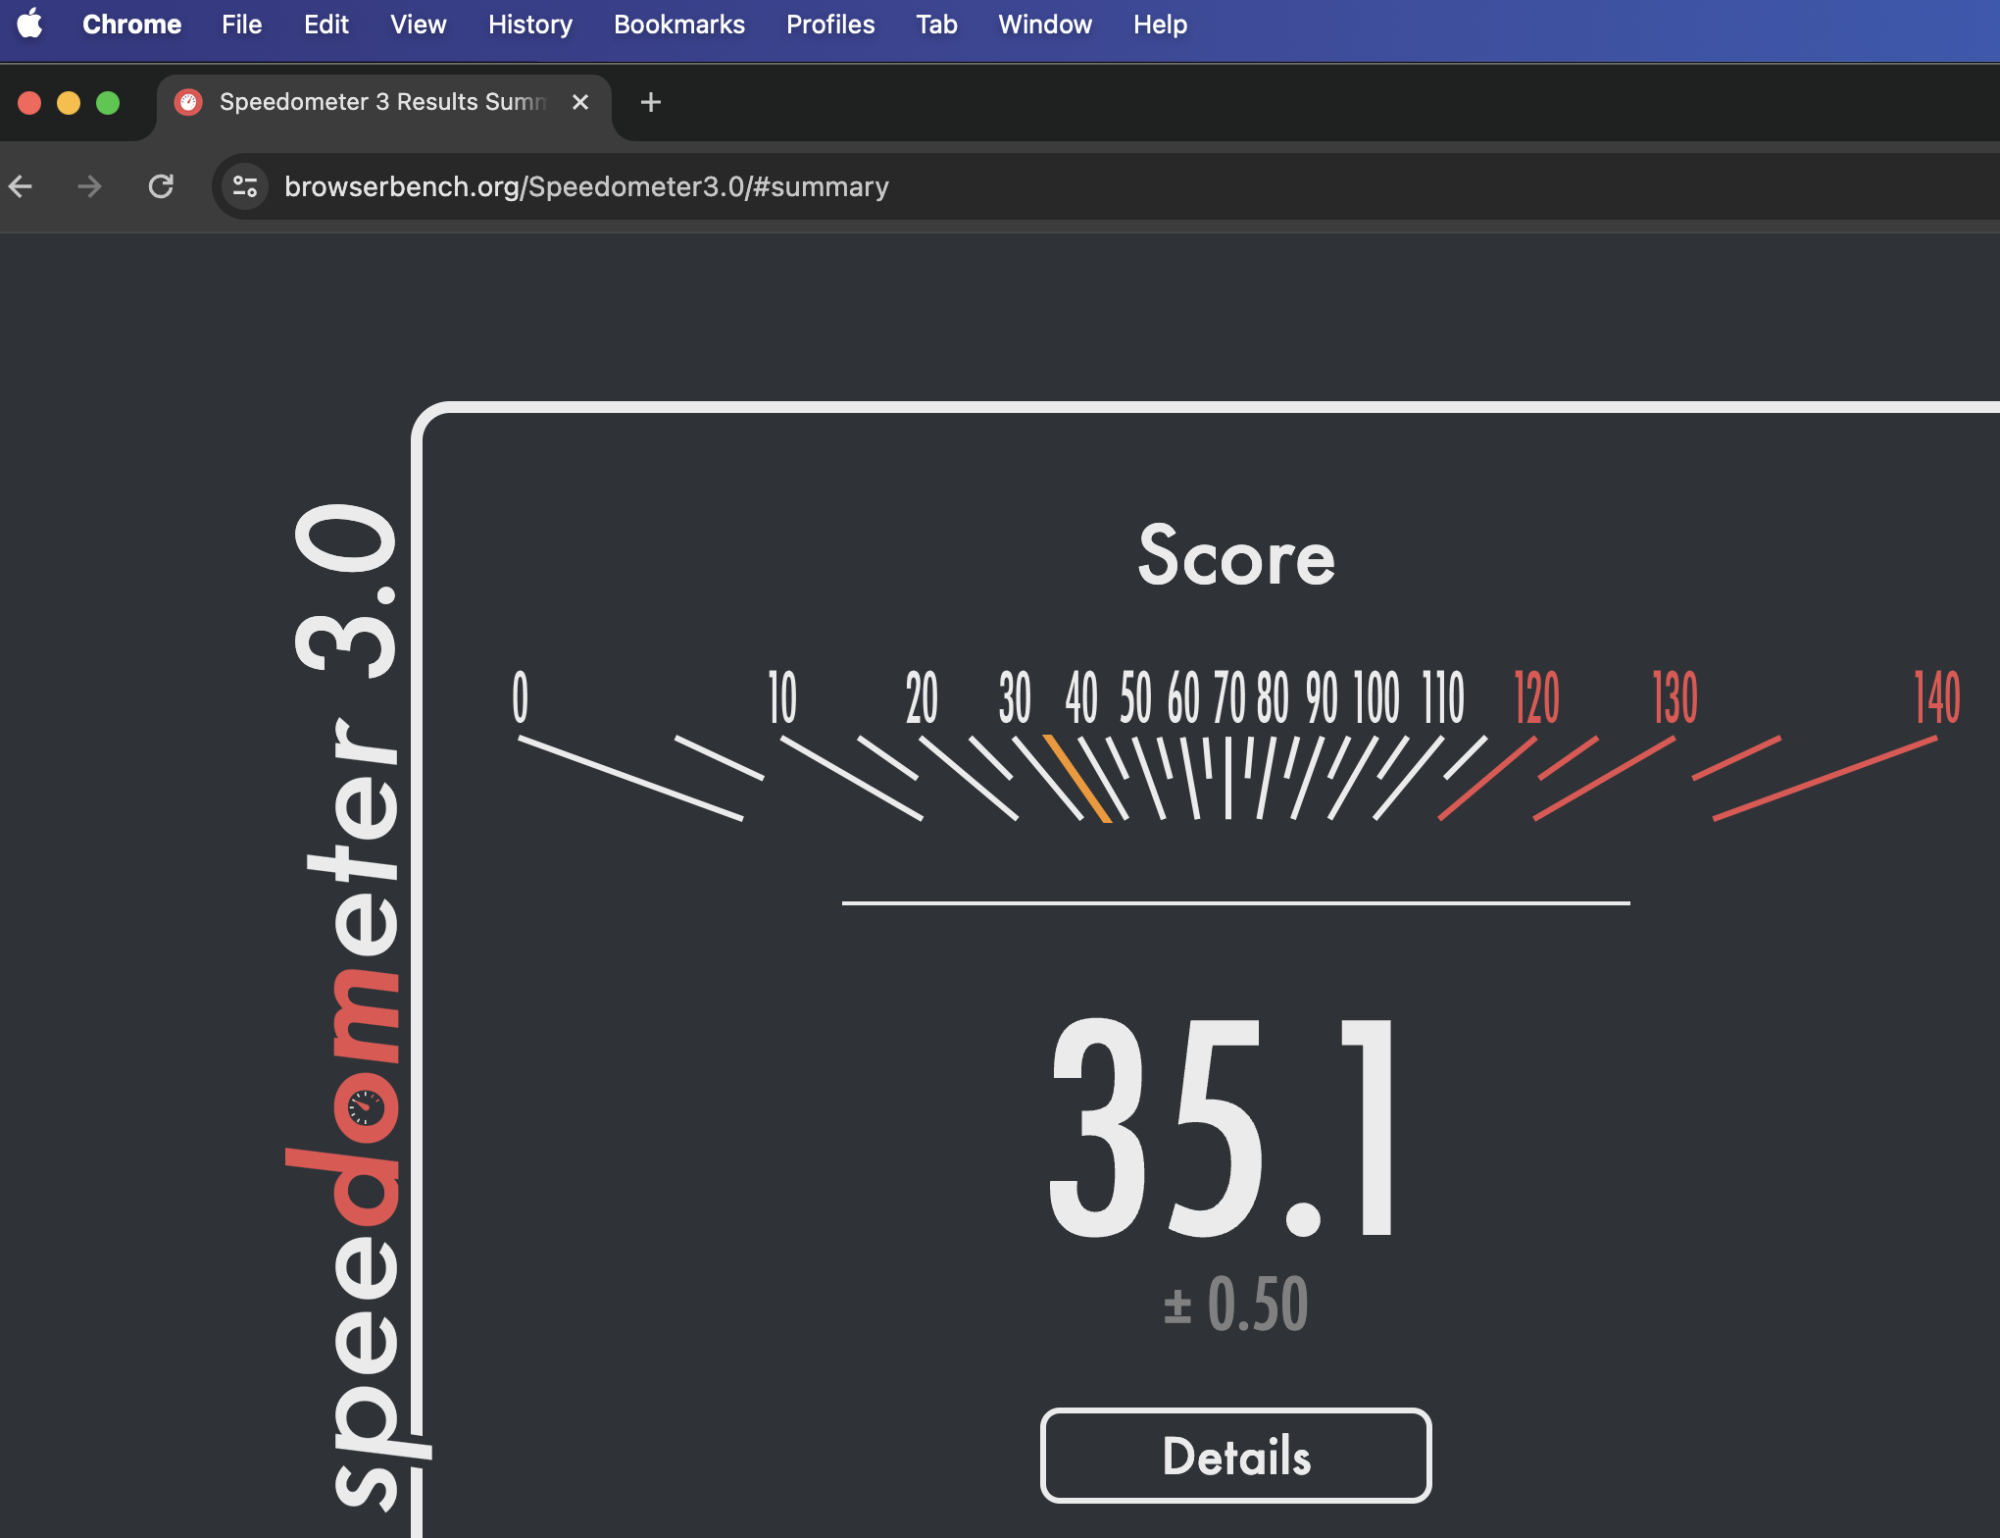Click the Speedometer favicon in the tab
The image size is (2000, 1538).
tap(188, 102)
